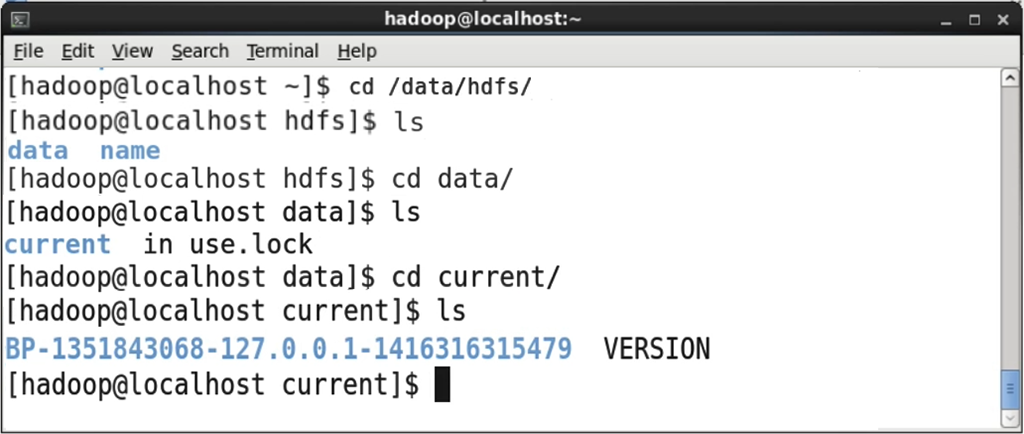Viewport: 1024px width, 434px height.
Task: Minimize the terminal window
Action: [x=943, y=19]
